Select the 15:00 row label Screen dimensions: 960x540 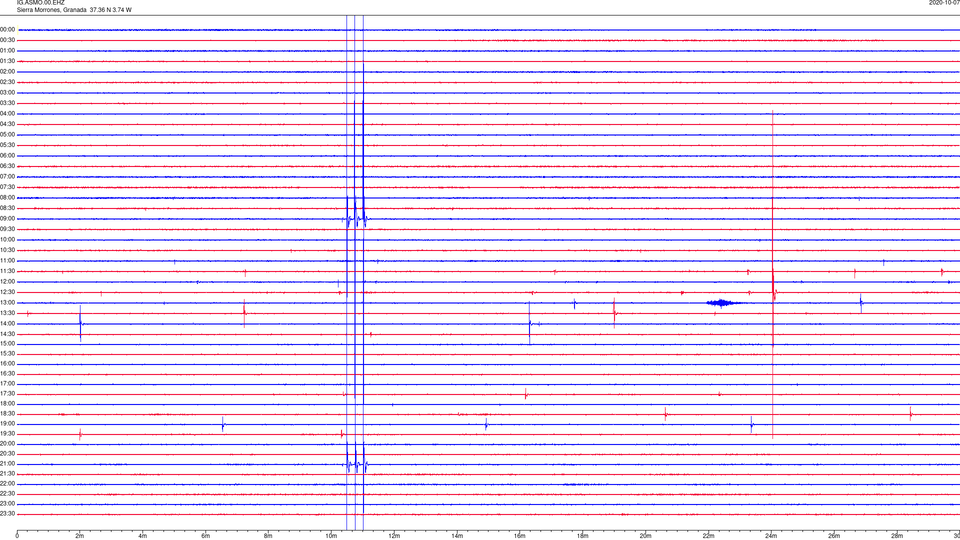[7, 344]
